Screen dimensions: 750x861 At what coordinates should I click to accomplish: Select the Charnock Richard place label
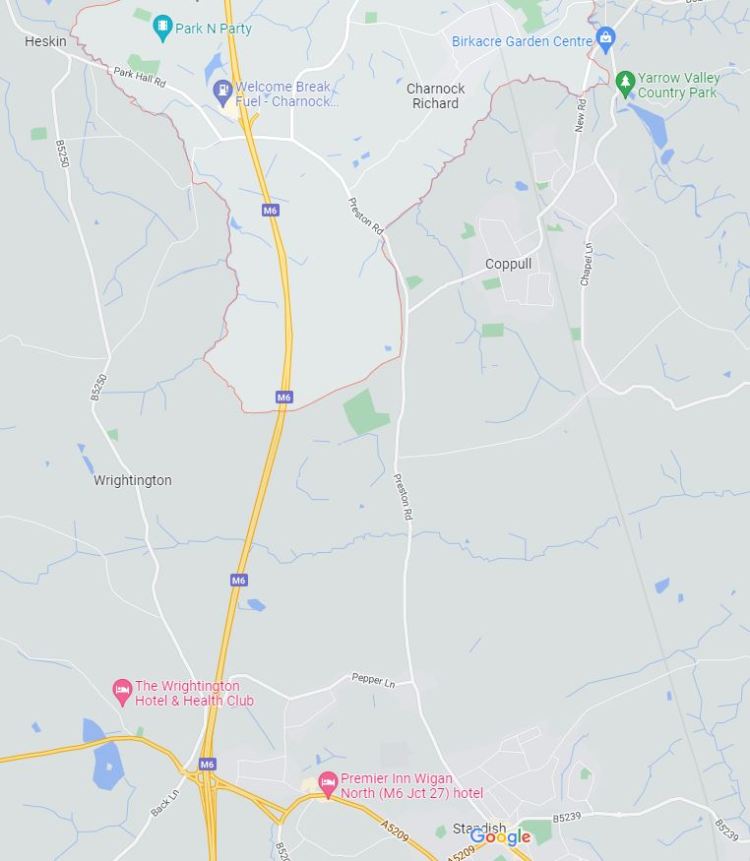[x=435, y=96]
